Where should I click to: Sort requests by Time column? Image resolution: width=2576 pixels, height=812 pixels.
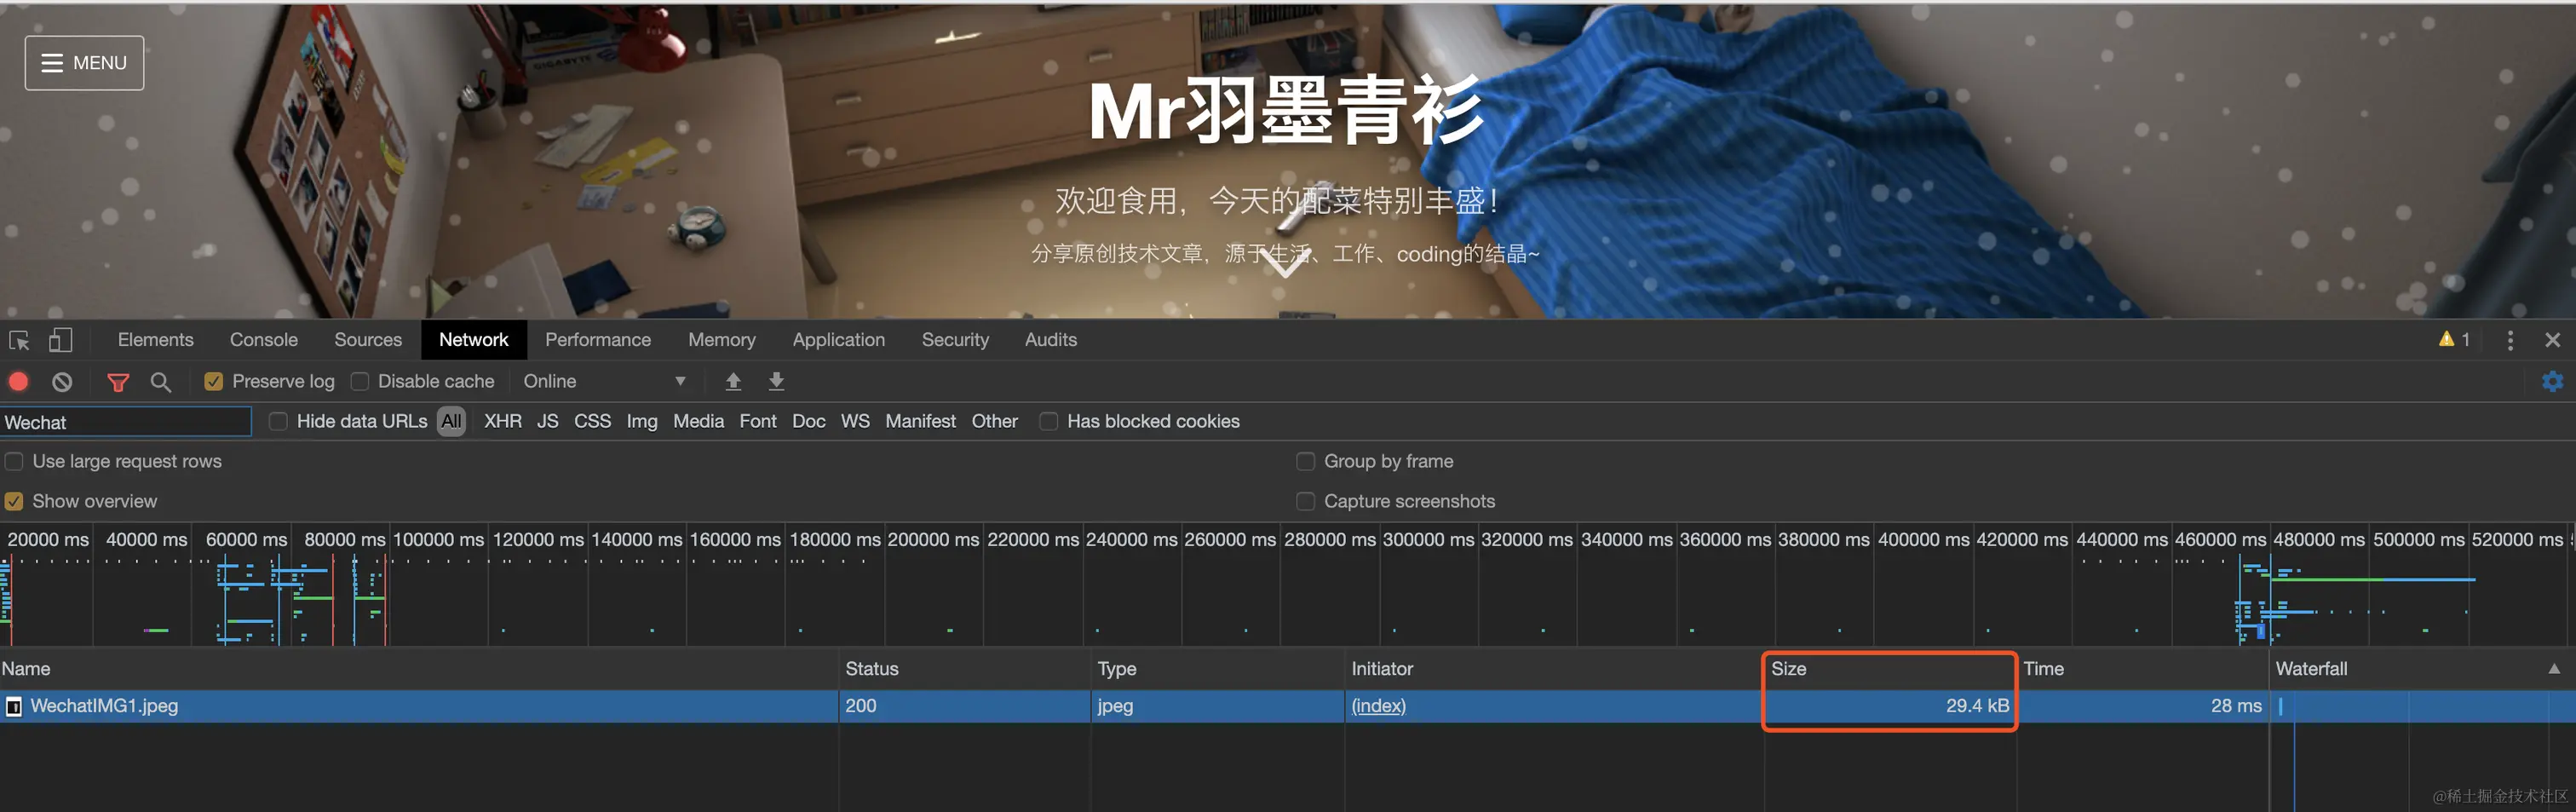(x=2143, y=669)
